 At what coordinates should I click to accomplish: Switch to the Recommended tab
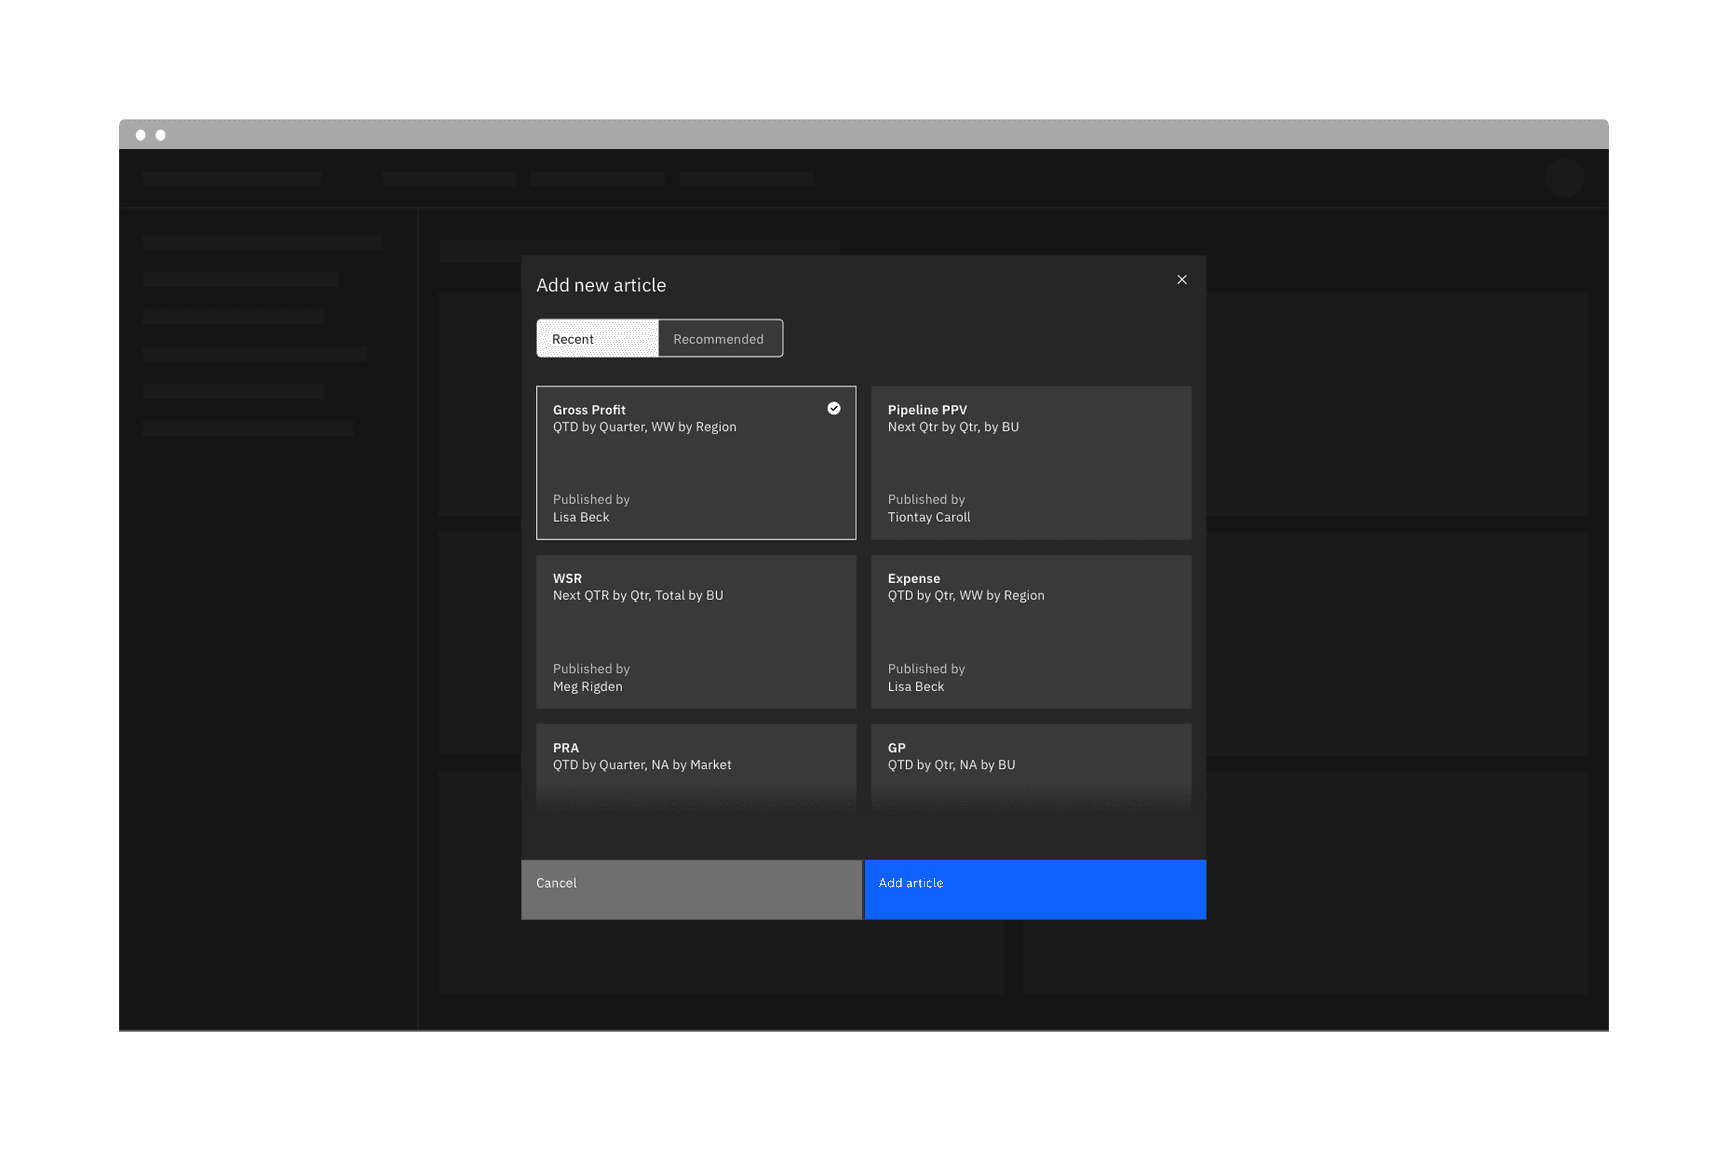coord(719,338)
